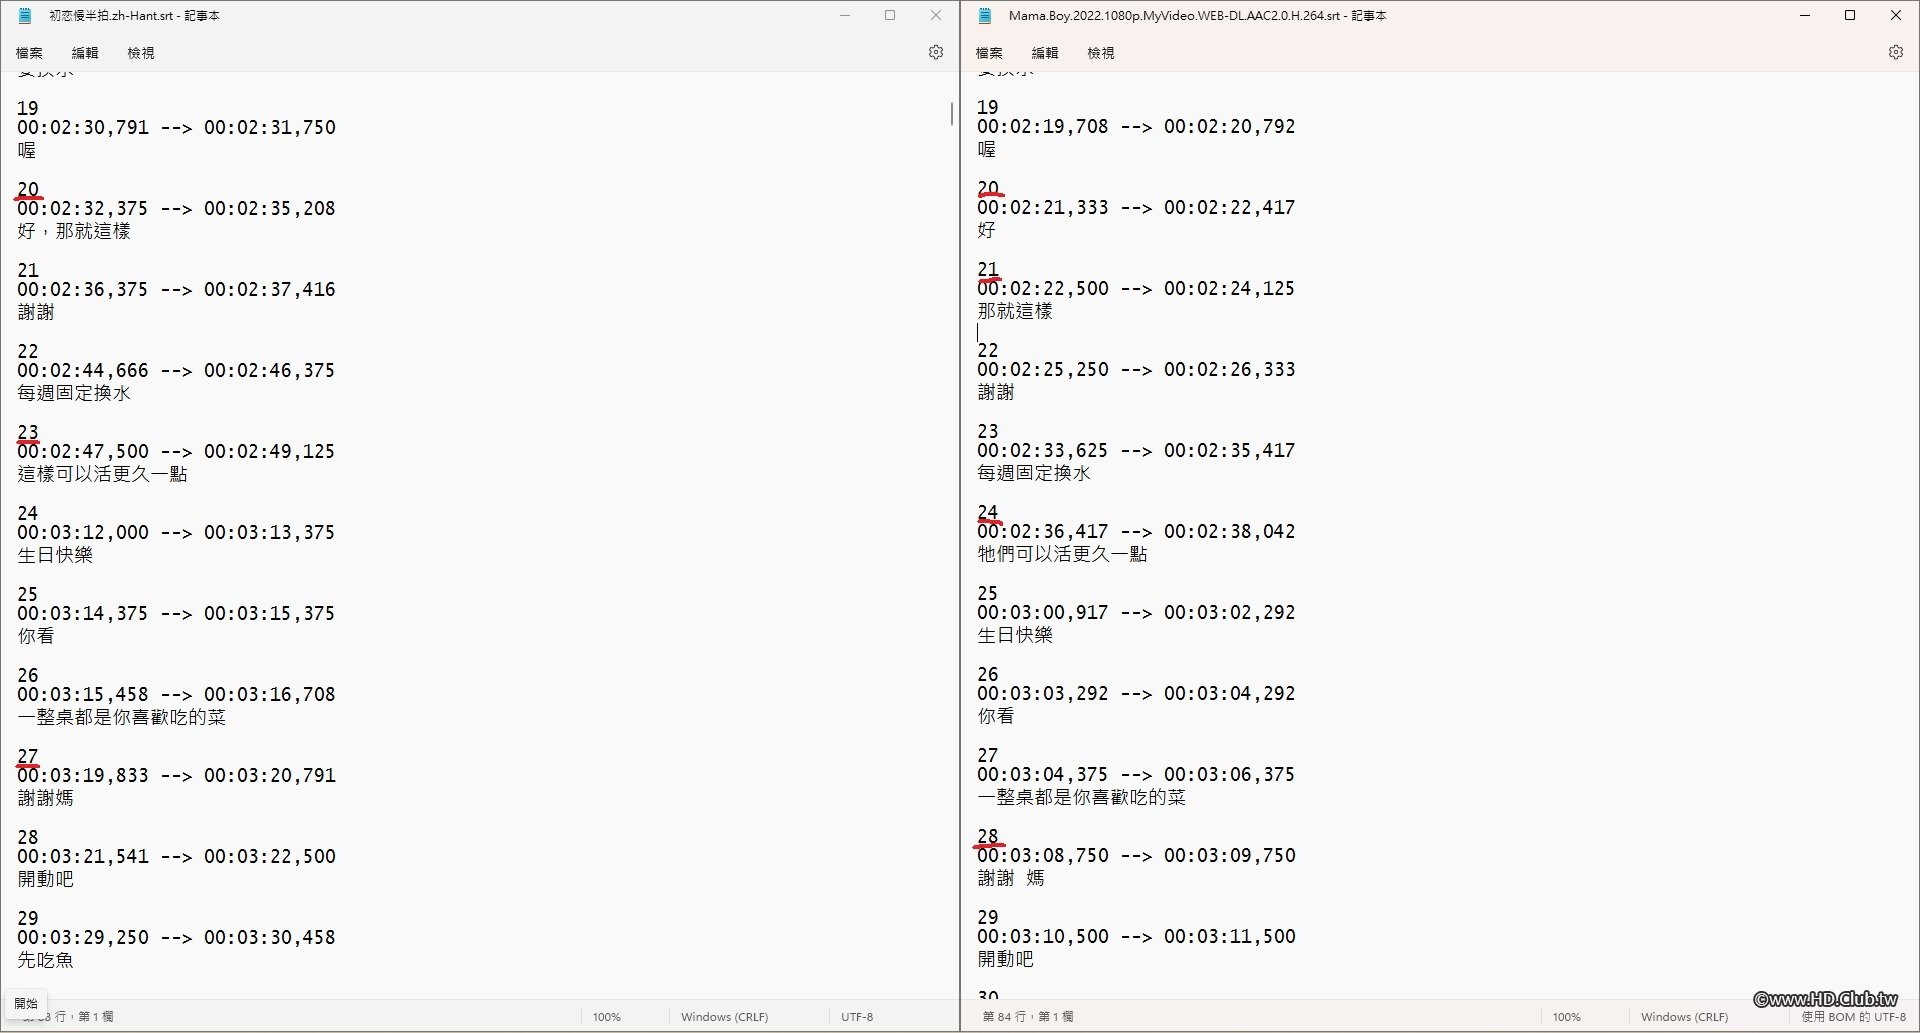Open settings gear in the Mama.Boy Notepad window
The width and height of the screenshot is (1920, 1033).
[x=1896, y=52]
